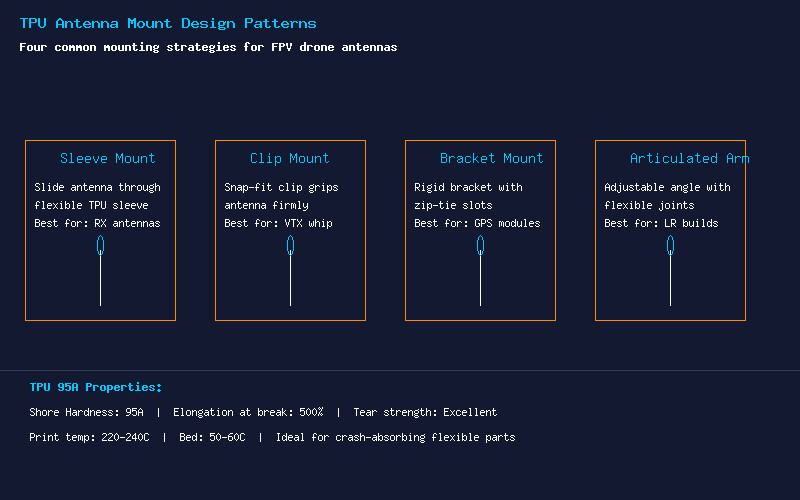800x500 pixels.
Task: Click 'Bed: 50-60C' value
Action: click(x=212, y=437)
